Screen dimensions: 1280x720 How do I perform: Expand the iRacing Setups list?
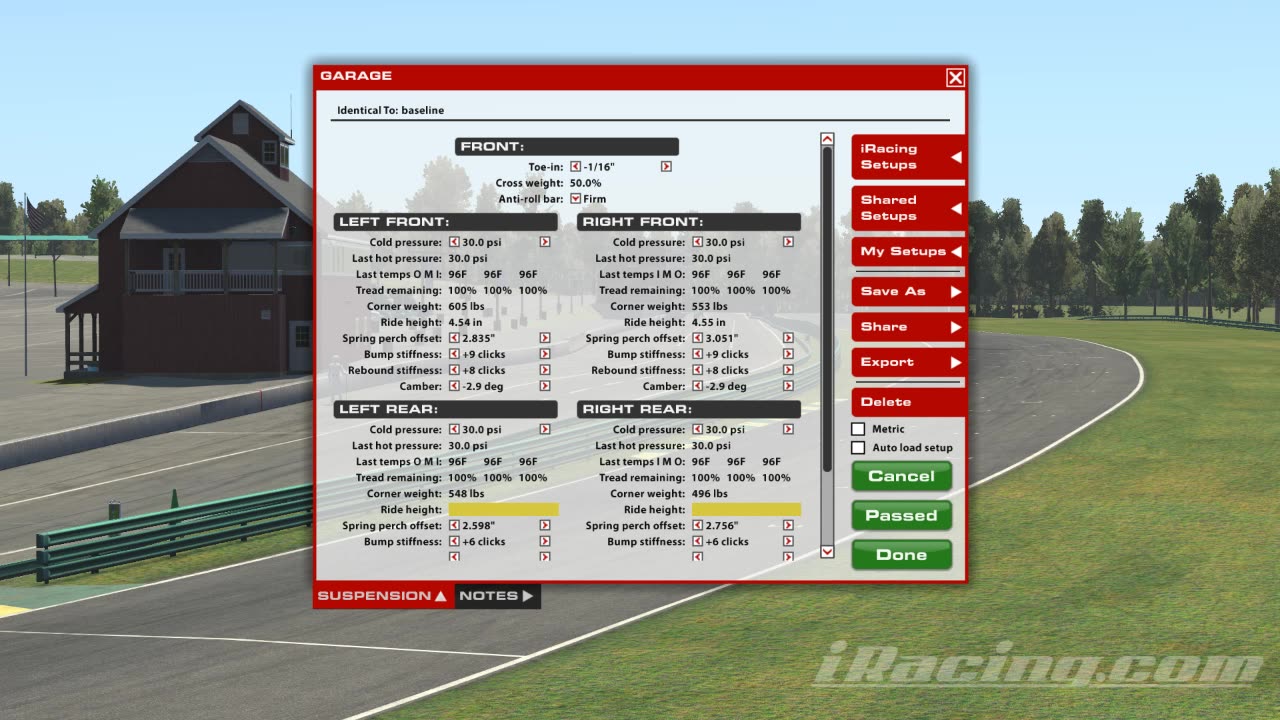coord(908,157)
